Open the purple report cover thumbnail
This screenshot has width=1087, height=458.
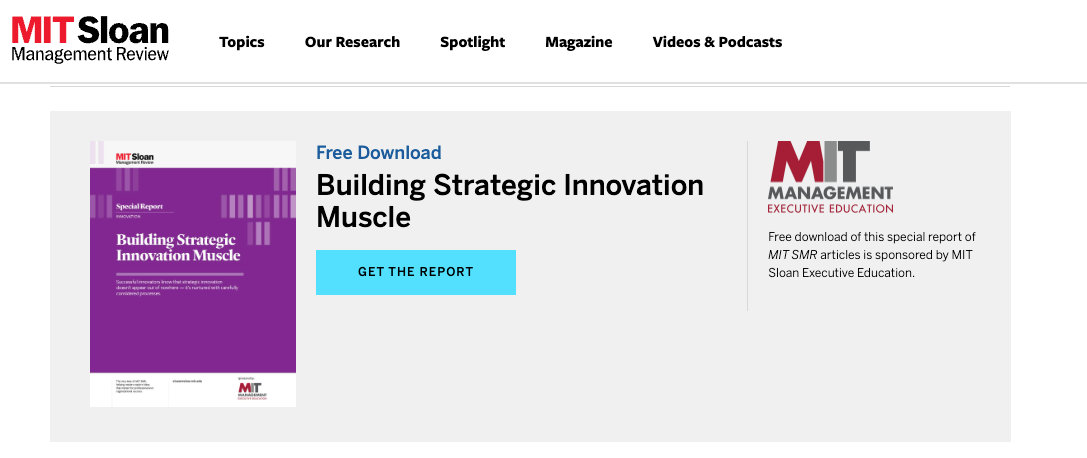point(193,274)
